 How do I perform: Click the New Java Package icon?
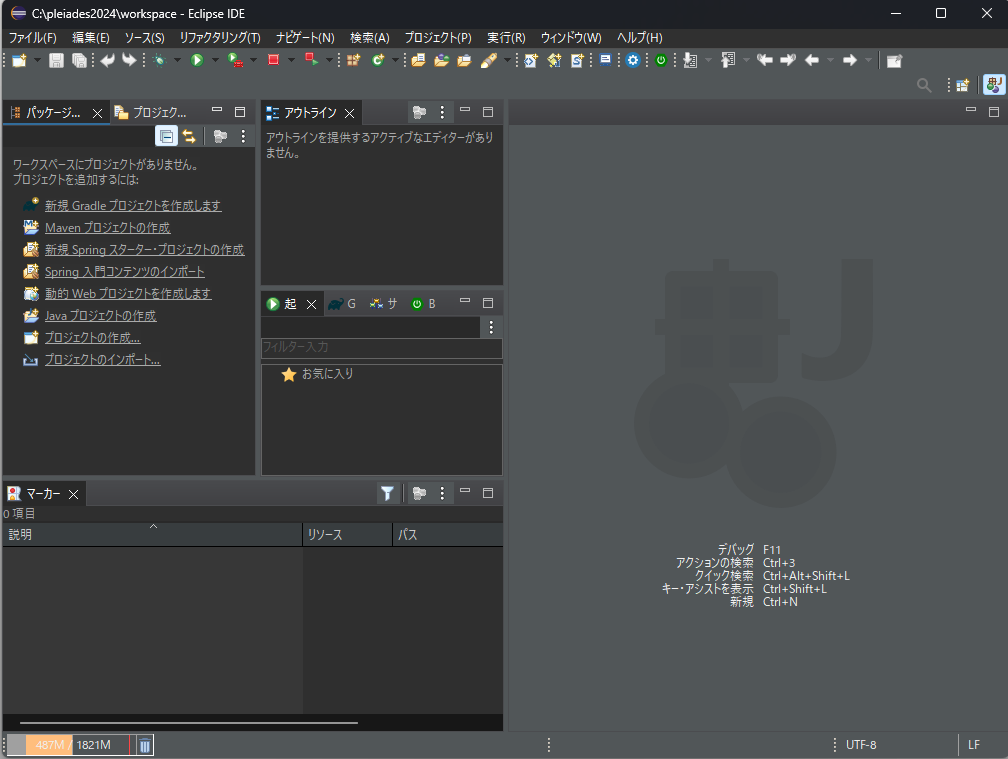pos(354,60)
